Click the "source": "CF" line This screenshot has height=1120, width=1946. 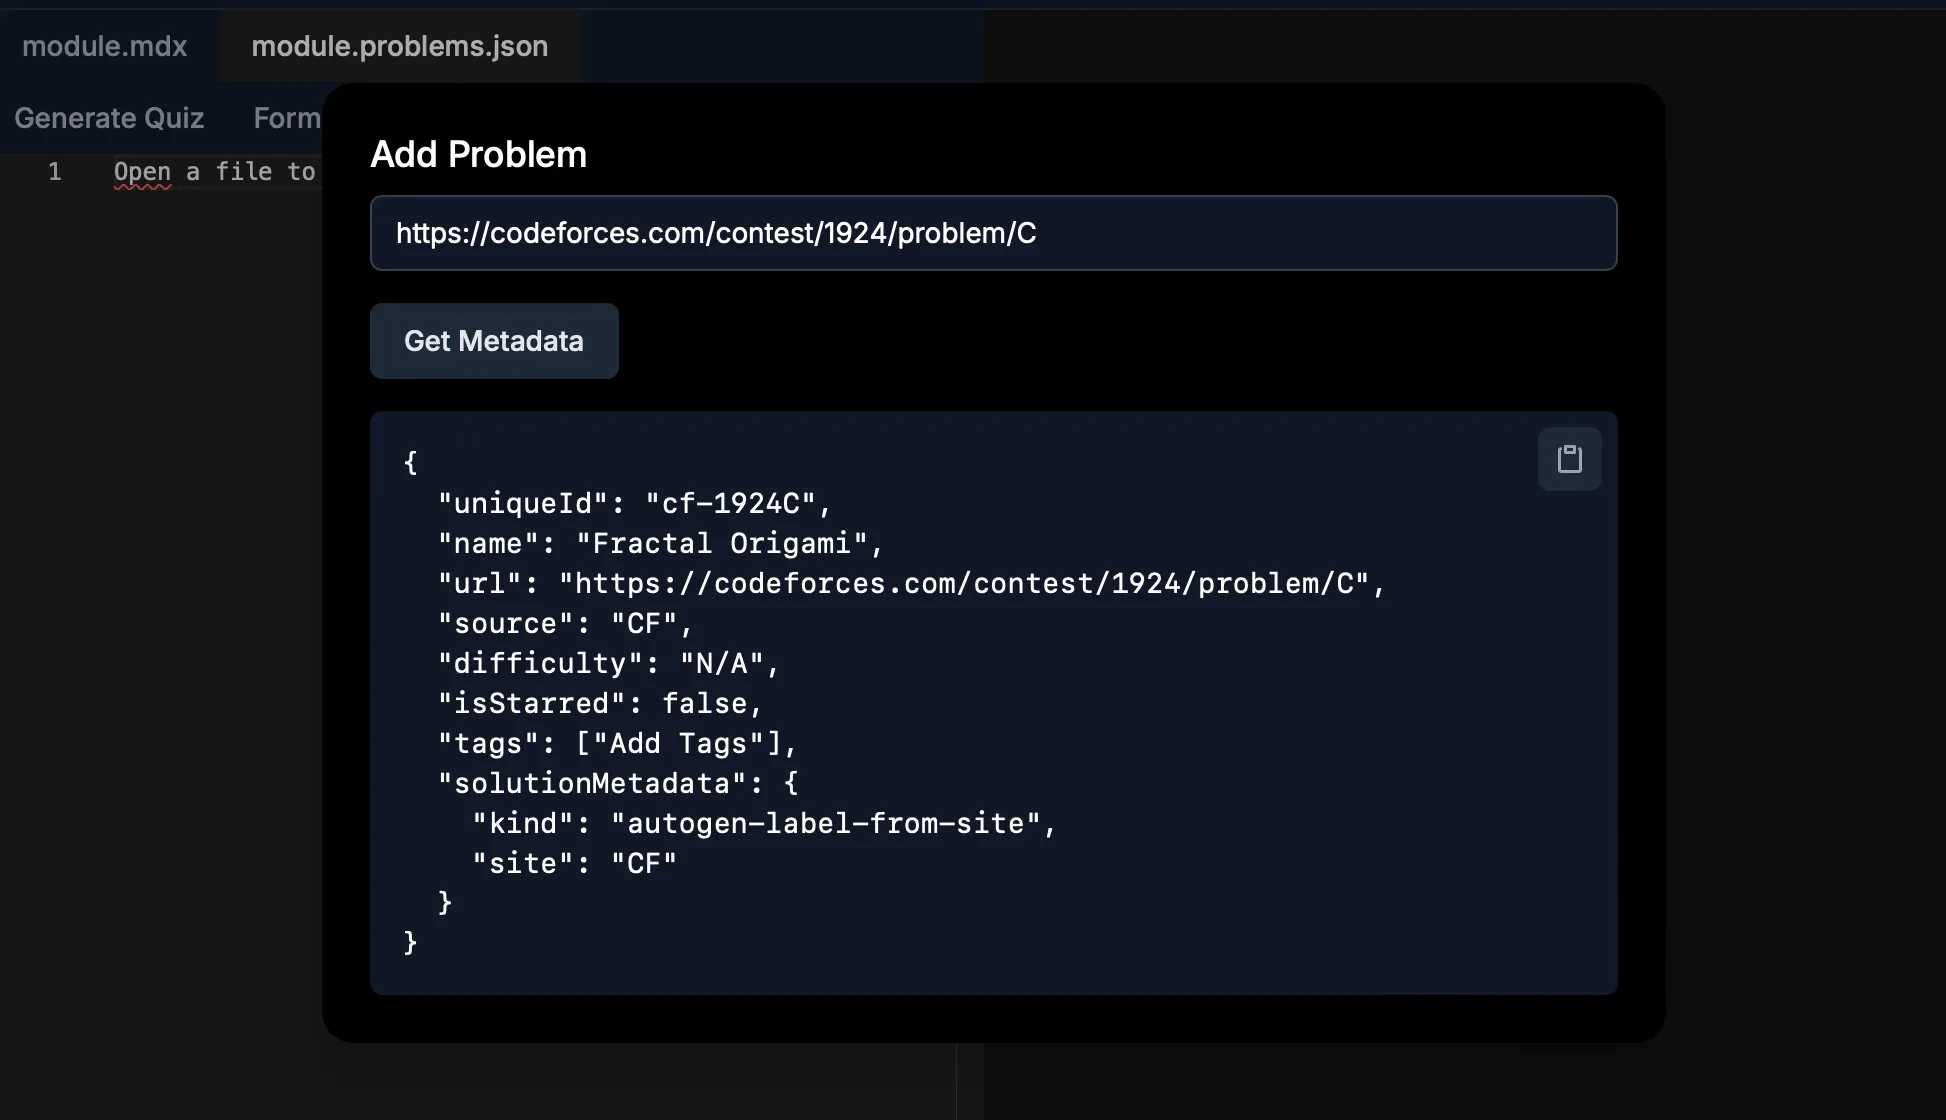pyautogui.click(x=565, y=623)
